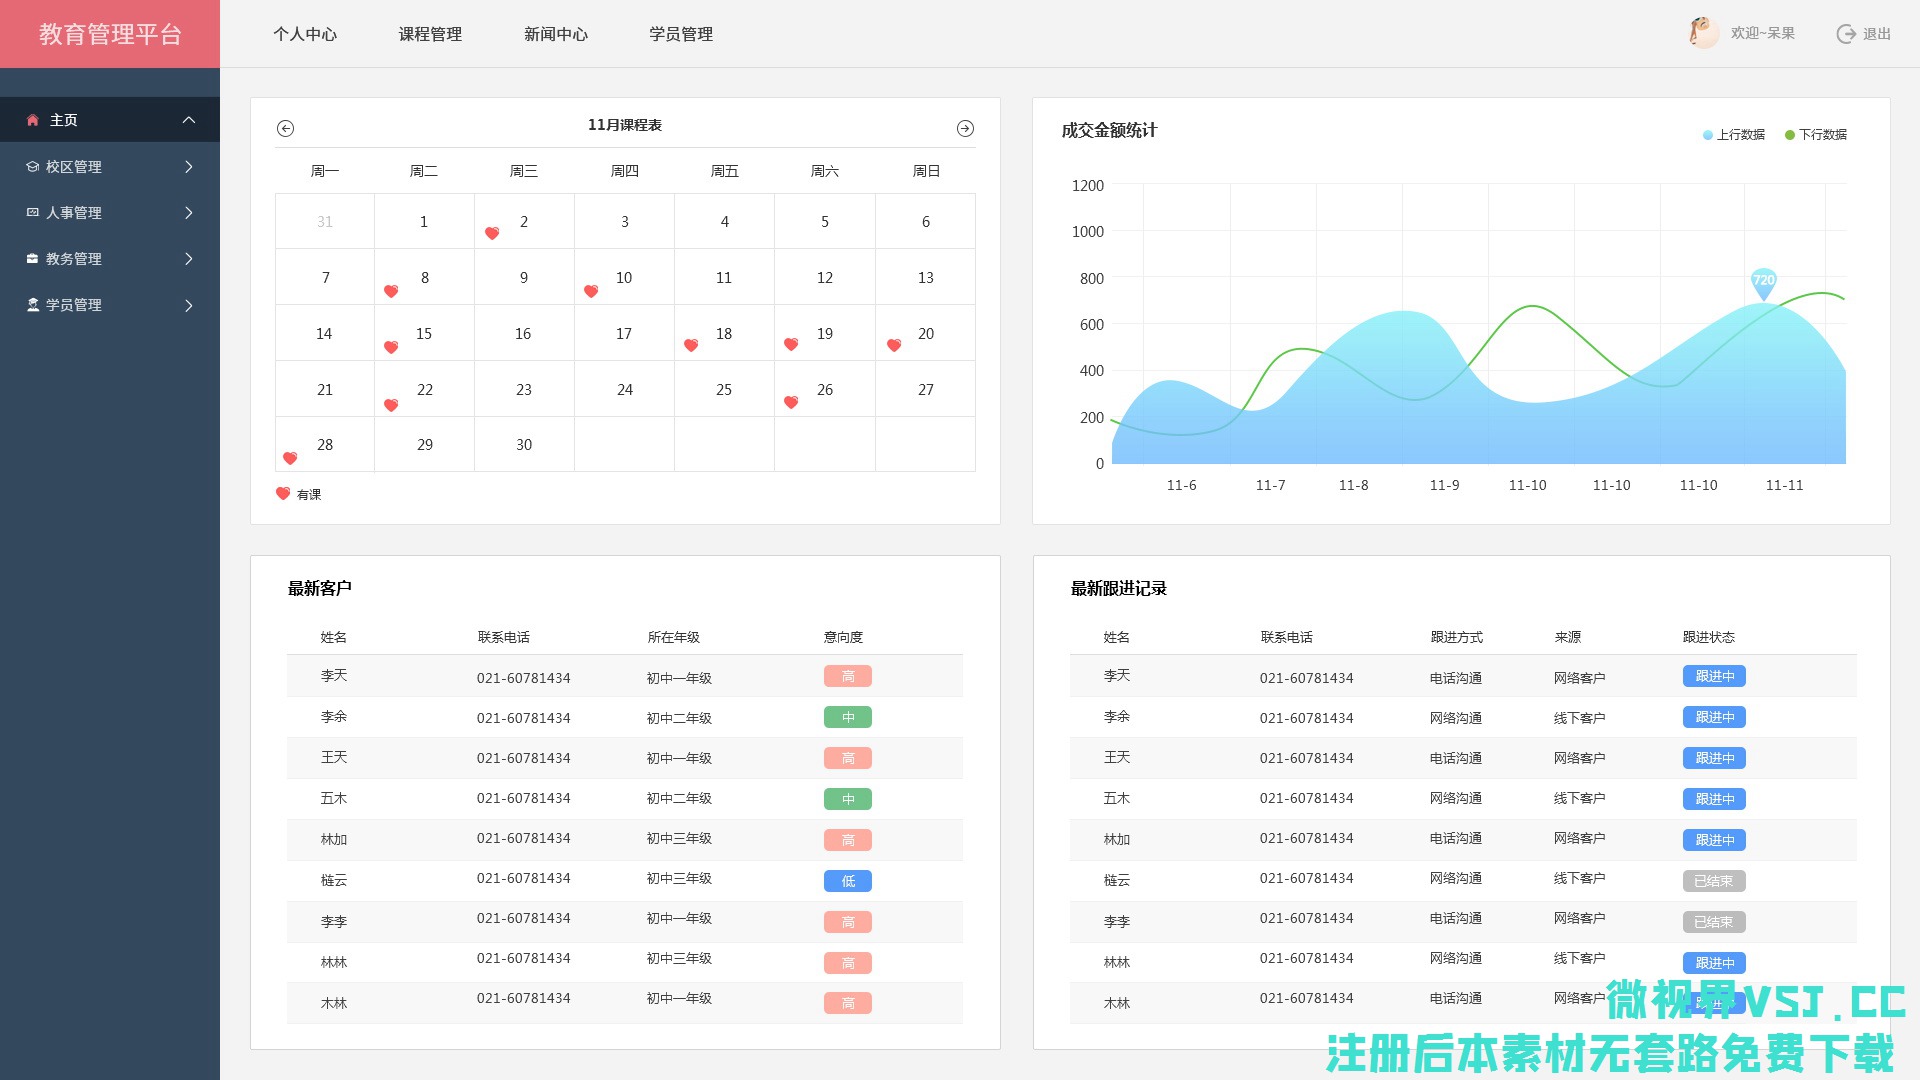The height and width of the screenshot is (1080, 1920).
Task: Click the user avatar picture
Action: [1703, 33]
